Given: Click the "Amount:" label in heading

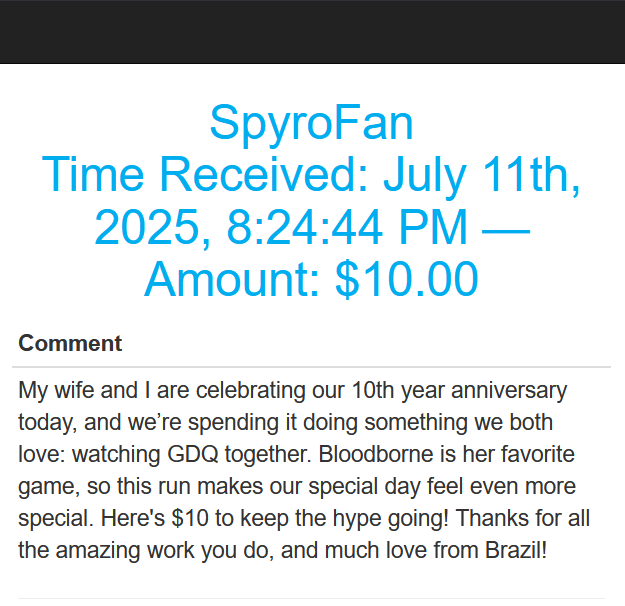Looking at the screenshot, I should click(232, 279).
